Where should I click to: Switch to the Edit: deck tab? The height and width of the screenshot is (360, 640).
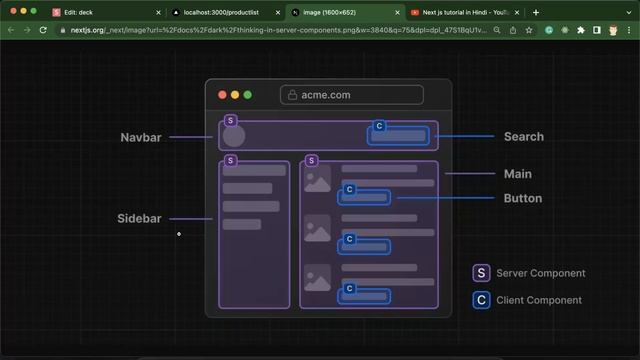pyautogui.click(x=107, y=13)
